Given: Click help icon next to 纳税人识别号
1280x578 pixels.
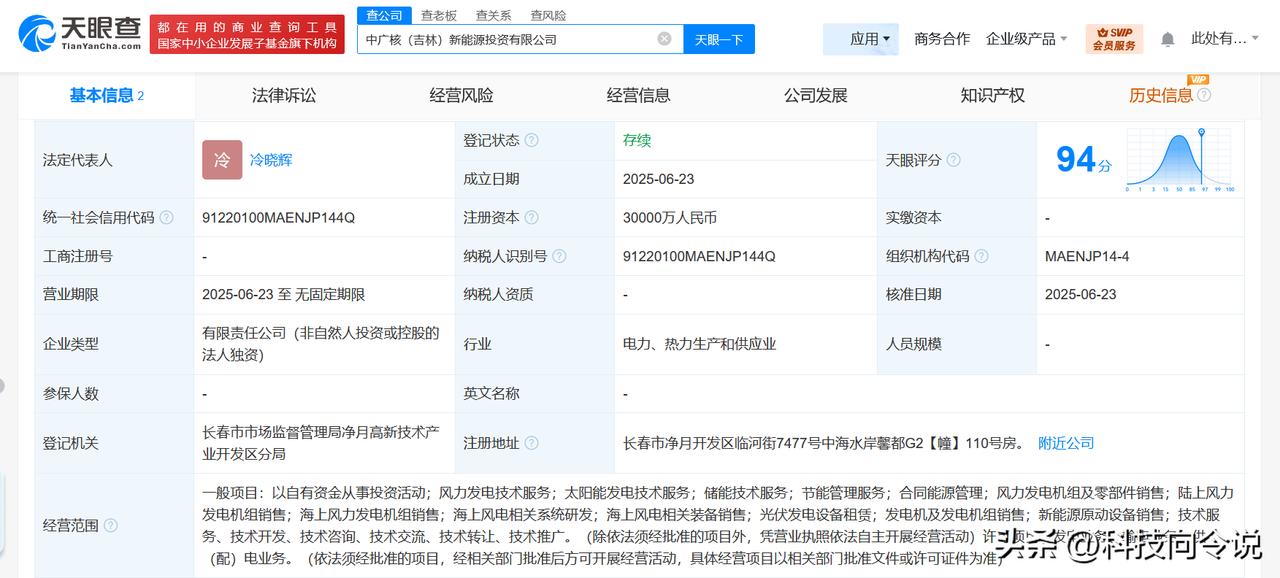Looking at the screenshot, I should [x=558, y=256].
